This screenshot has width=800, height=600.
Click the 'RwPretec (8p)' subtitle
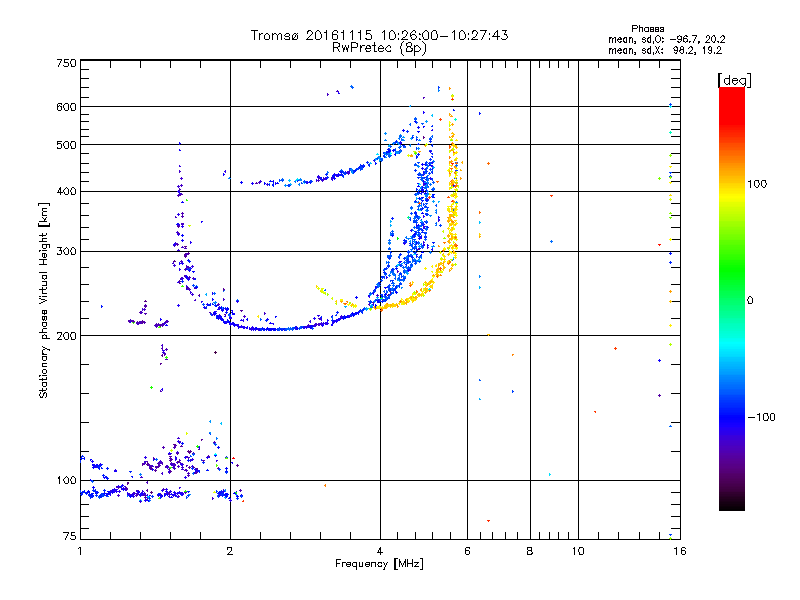(x=379, y=48)
